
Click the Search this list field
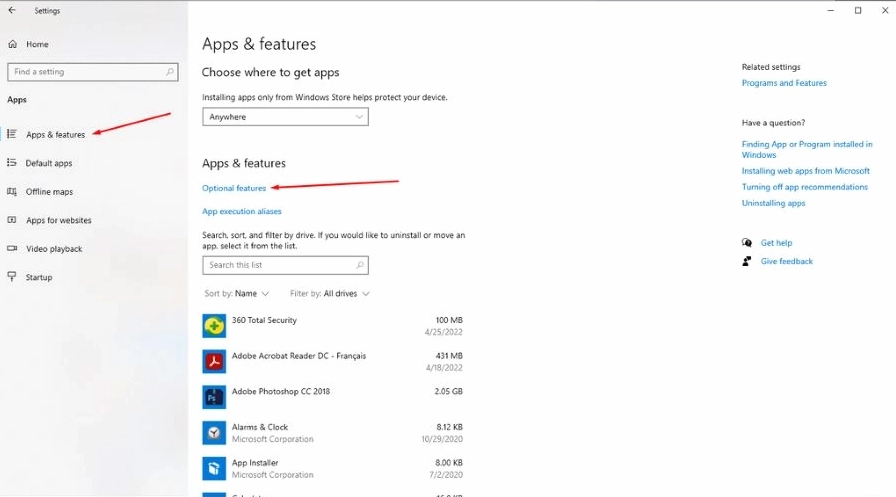[280, 265]
